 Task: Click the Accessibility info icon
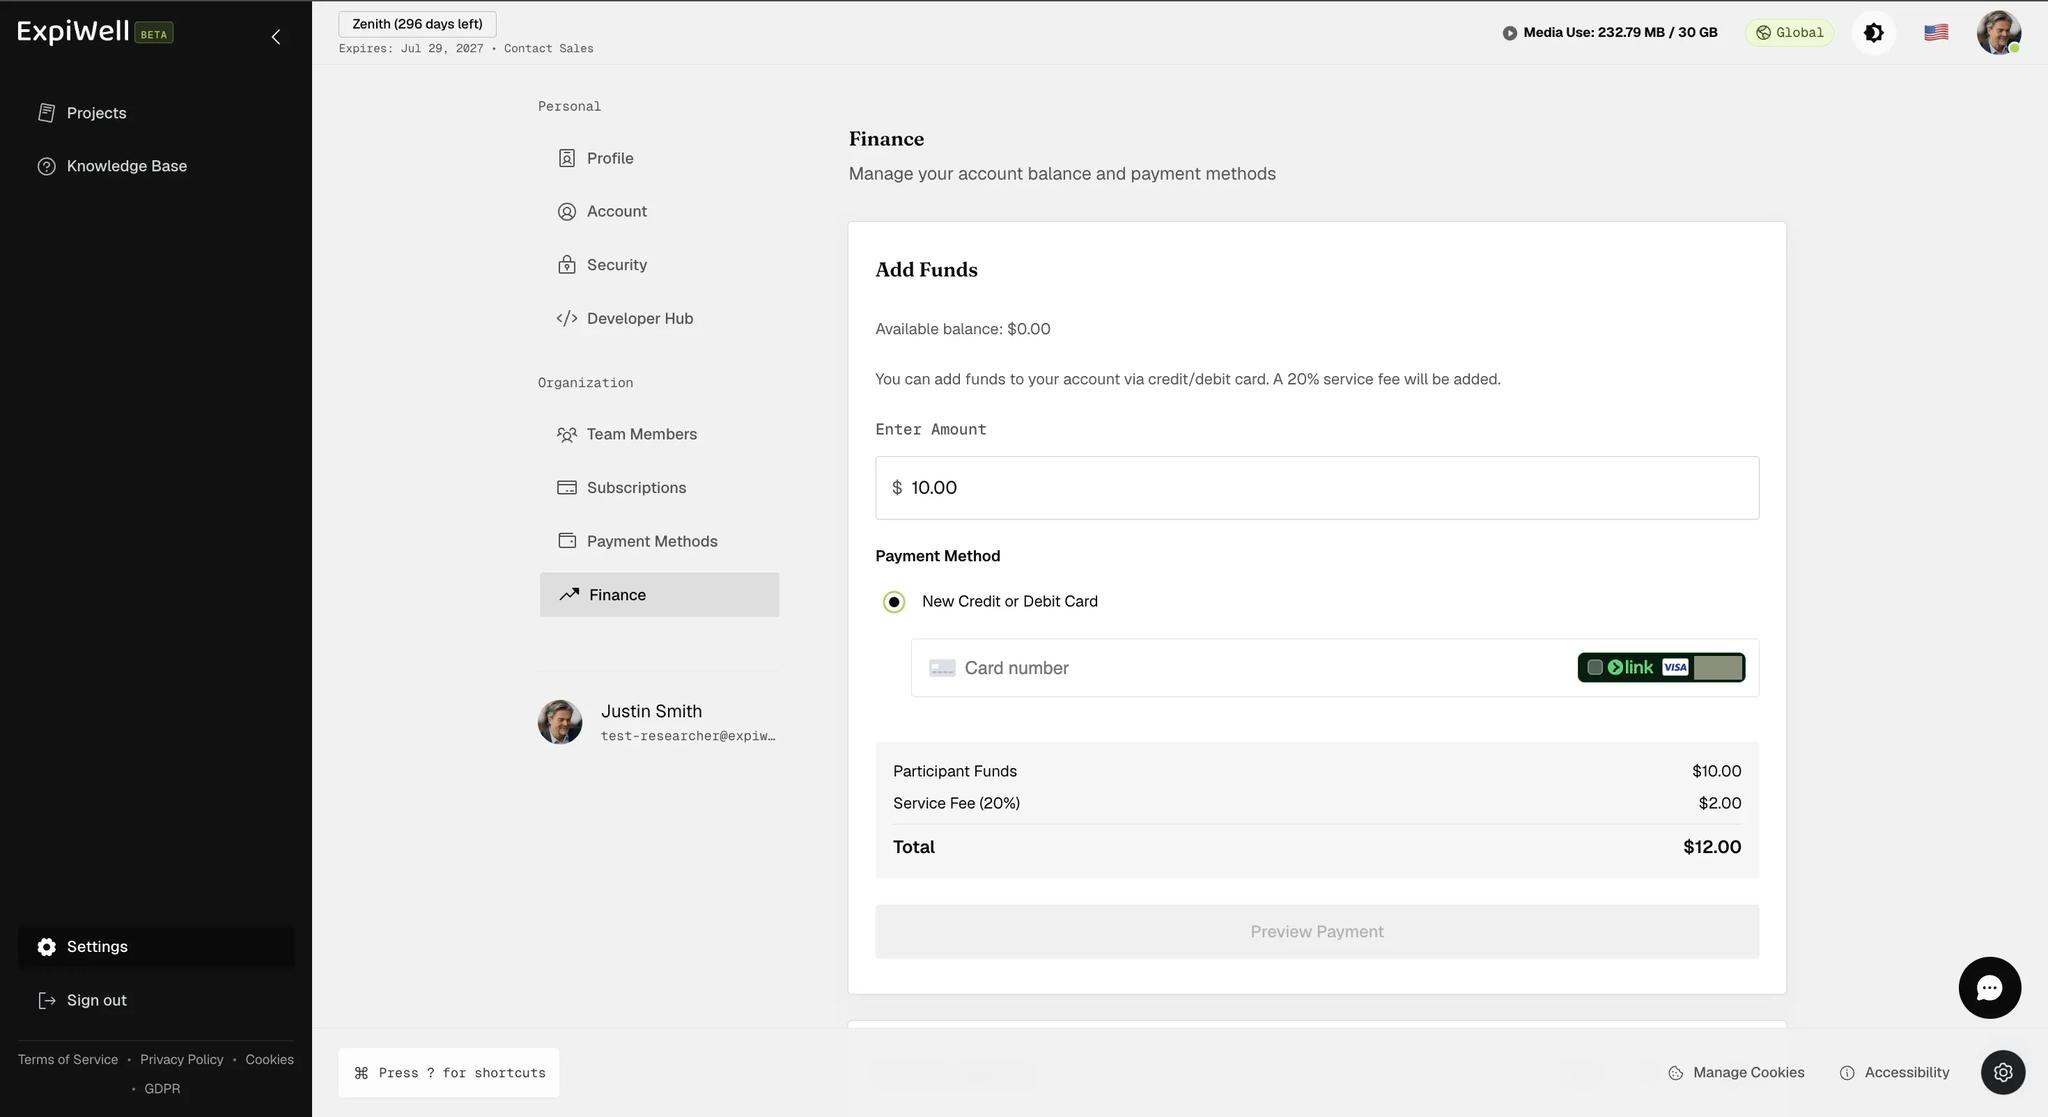point(1847,1073)
